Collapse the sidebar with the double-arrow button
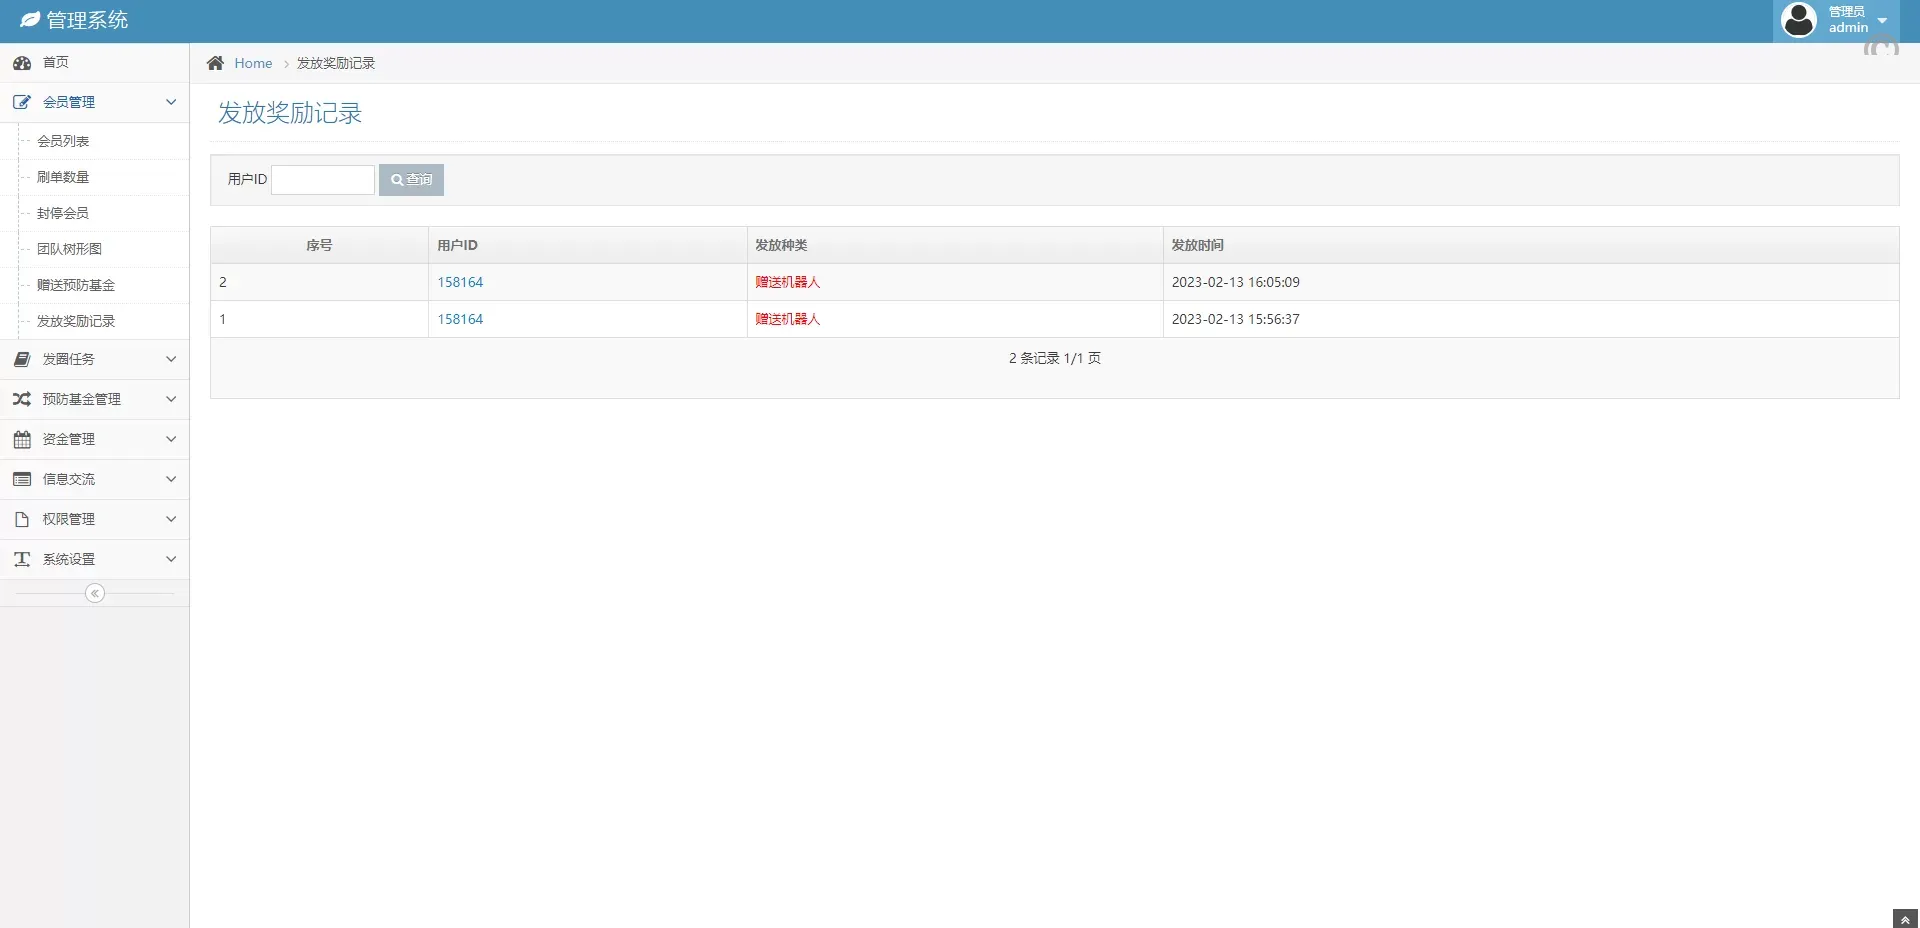Viewport: 1920px width, 928px height. pos(95,594)
